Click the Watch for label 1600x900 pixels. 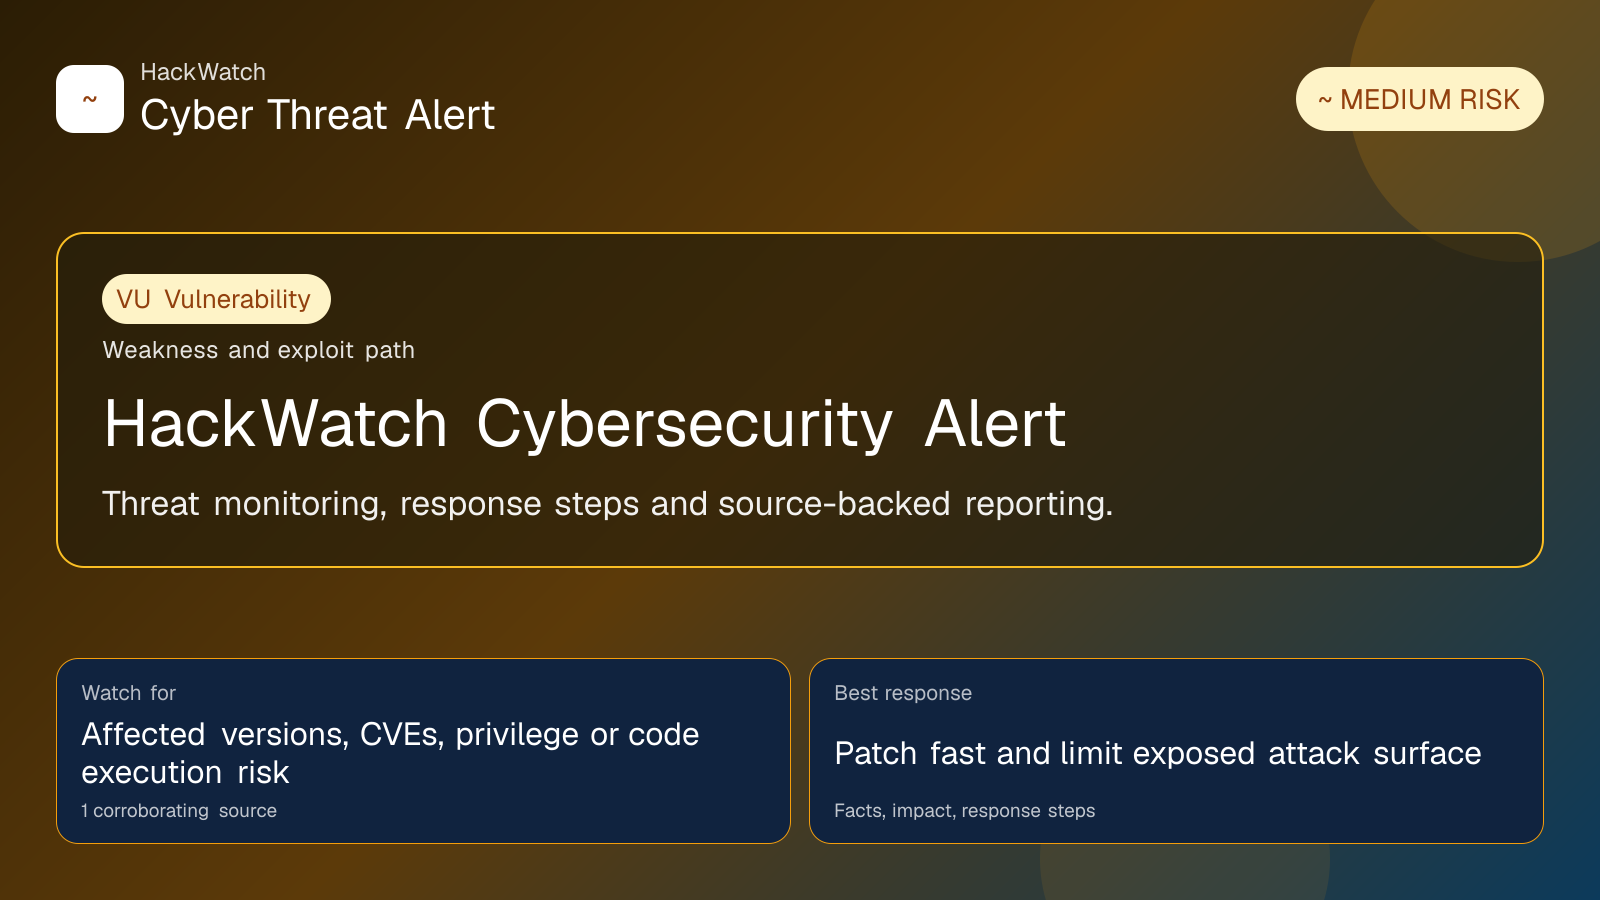128,693
